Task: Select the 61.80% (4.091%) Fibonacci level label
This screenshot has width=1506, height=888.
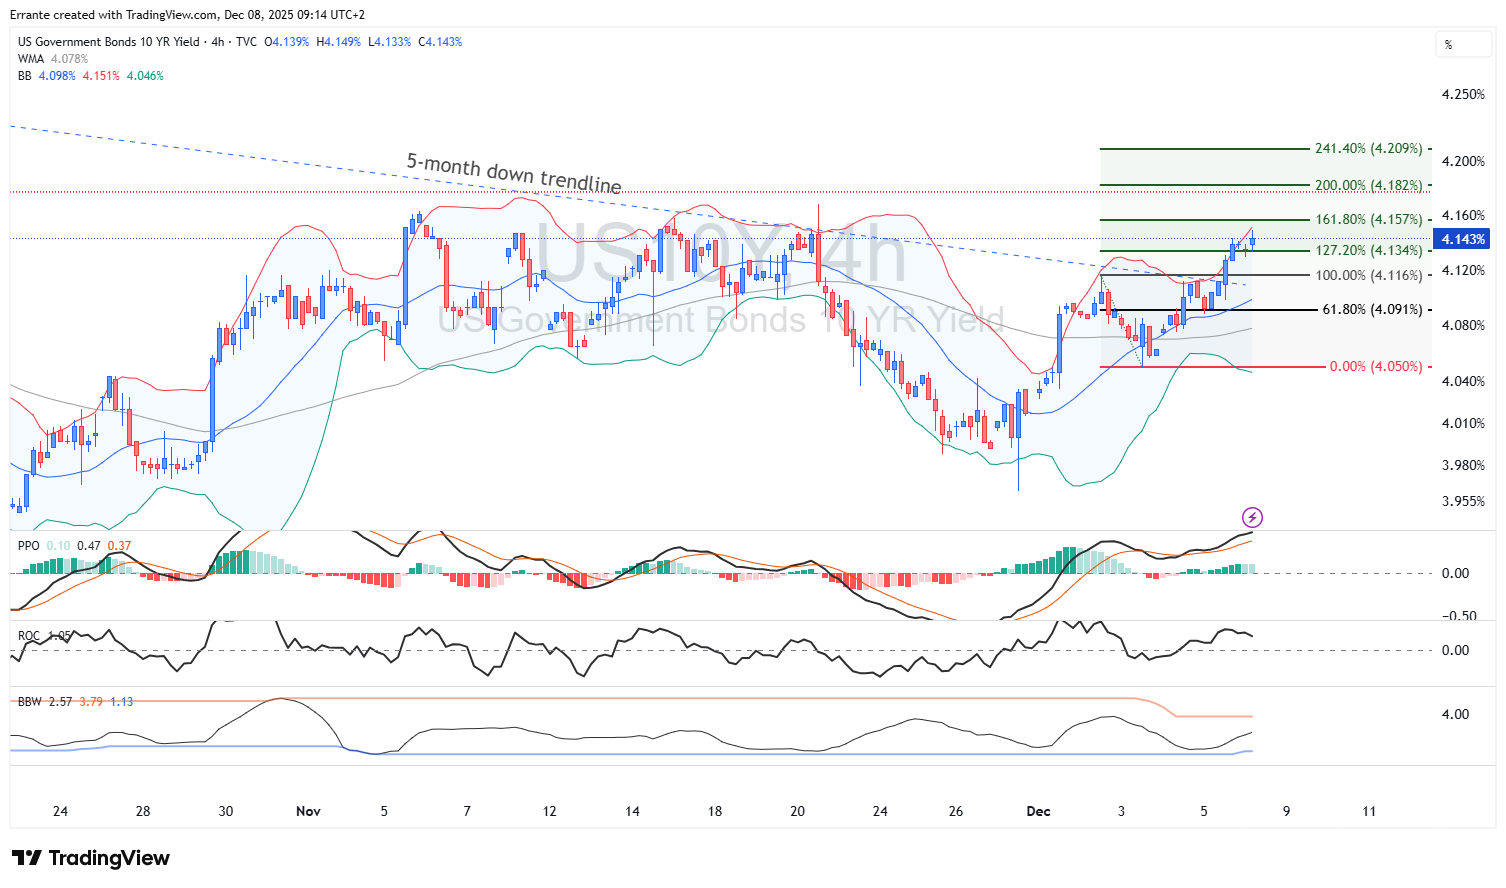Action: (x=1371, y=310)
